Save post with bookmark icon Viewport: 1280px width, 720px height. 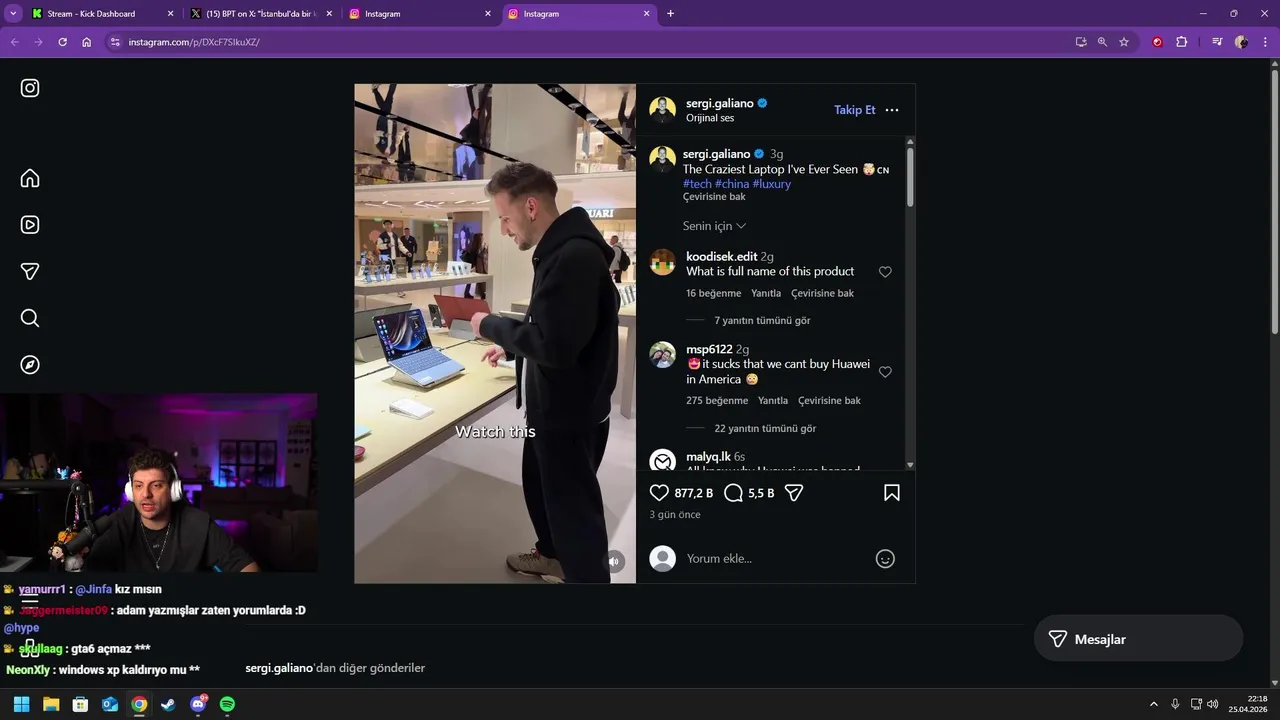892,493
